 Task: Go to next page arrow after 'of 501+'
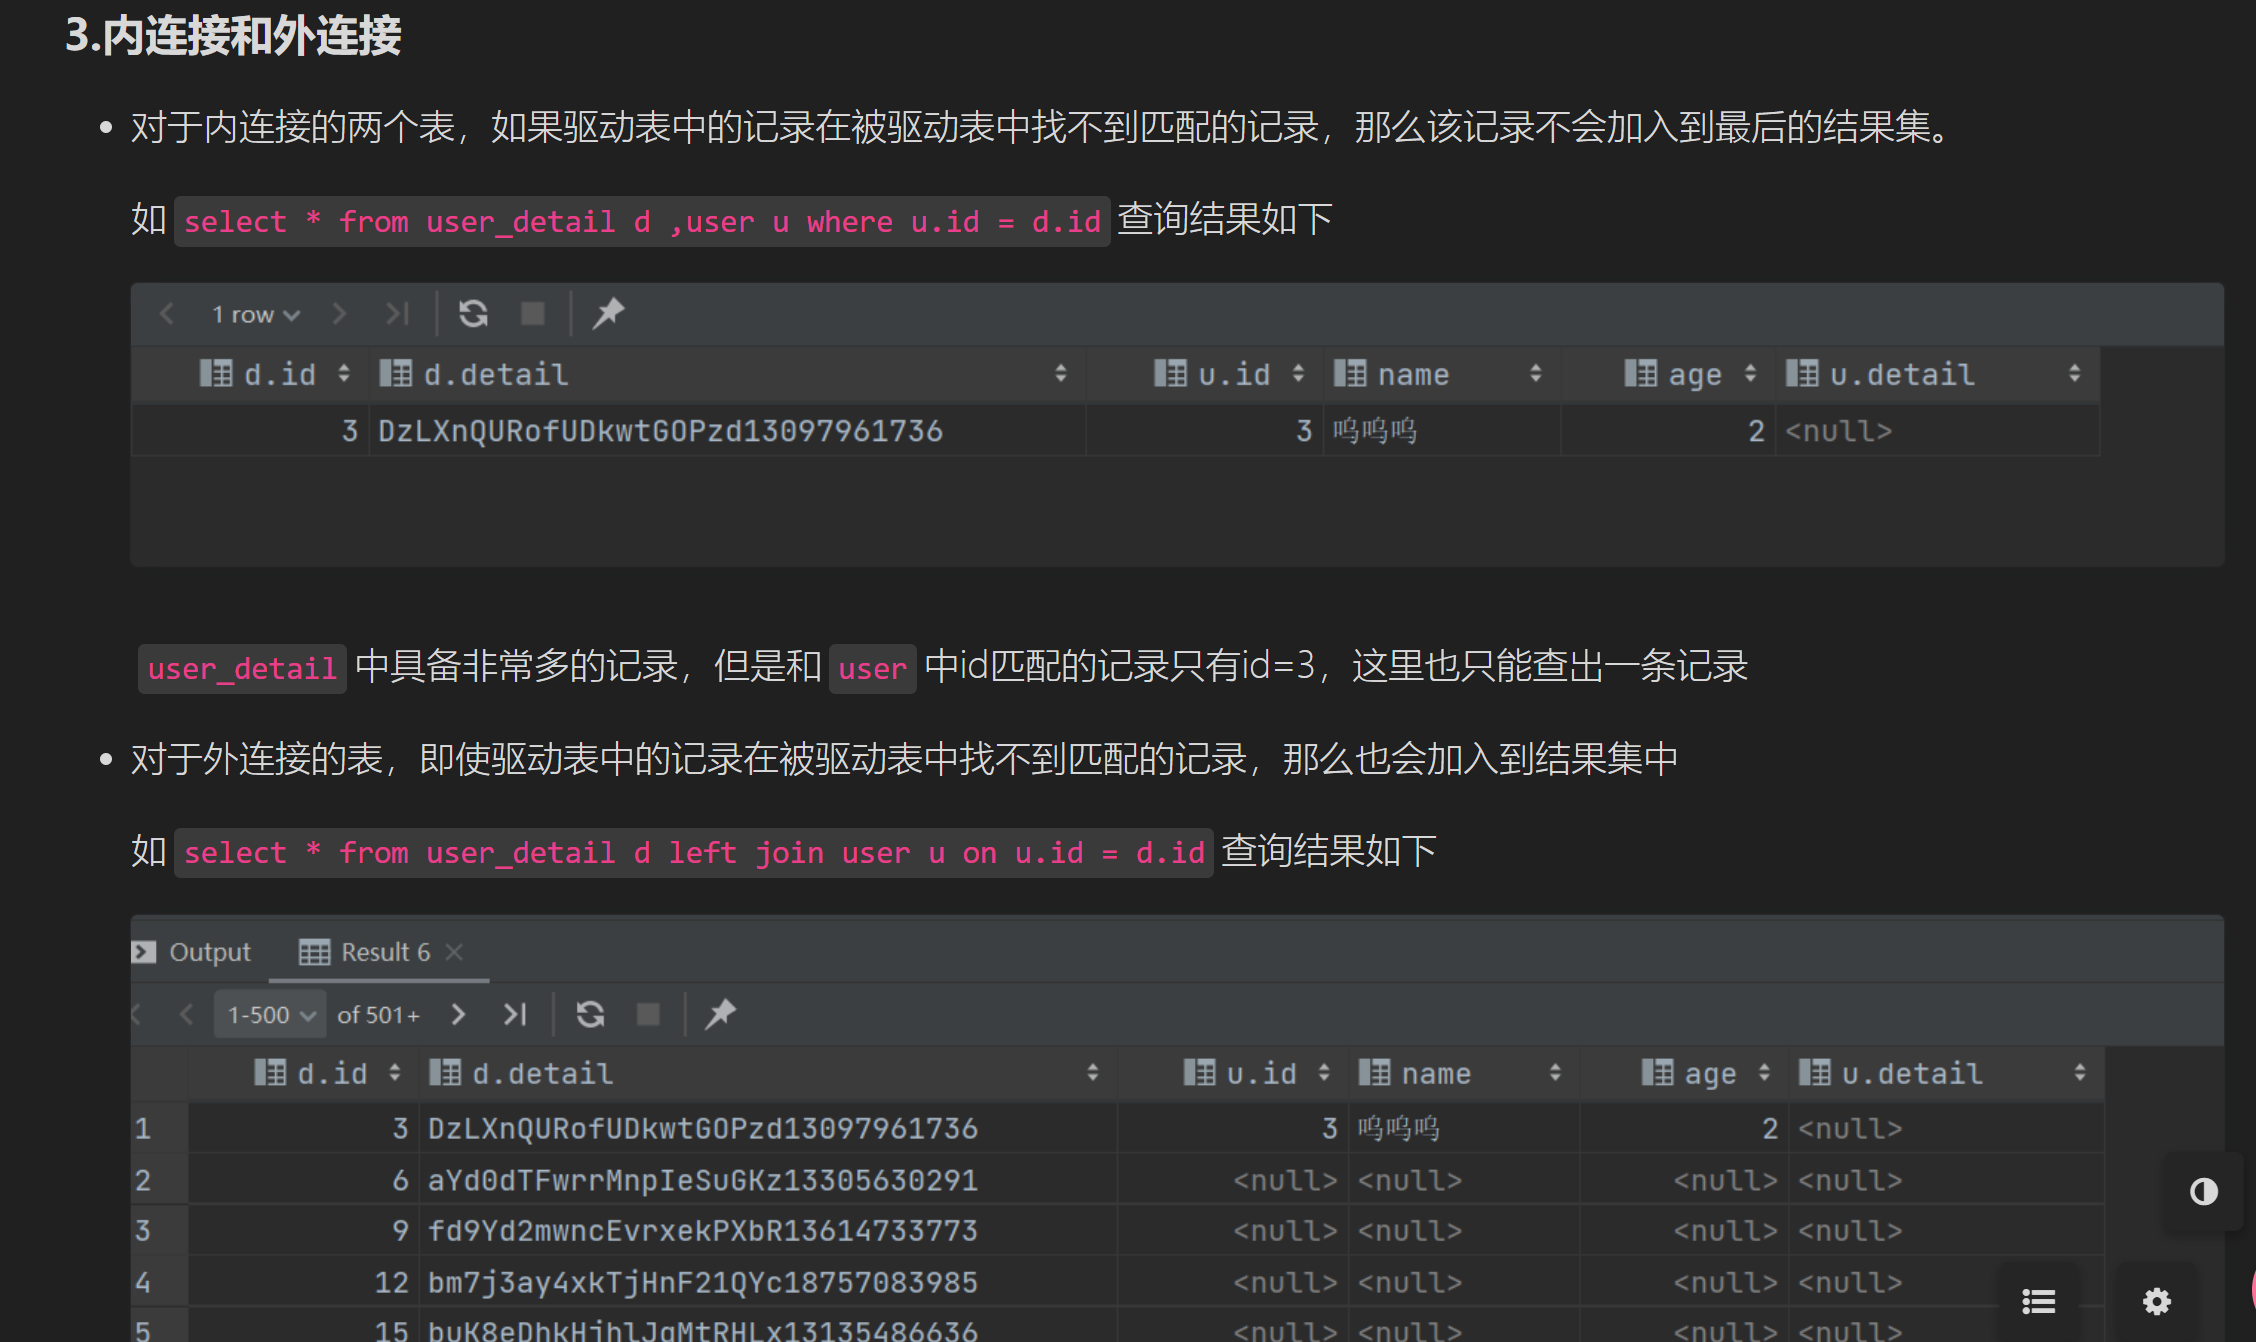[458, 1014]
